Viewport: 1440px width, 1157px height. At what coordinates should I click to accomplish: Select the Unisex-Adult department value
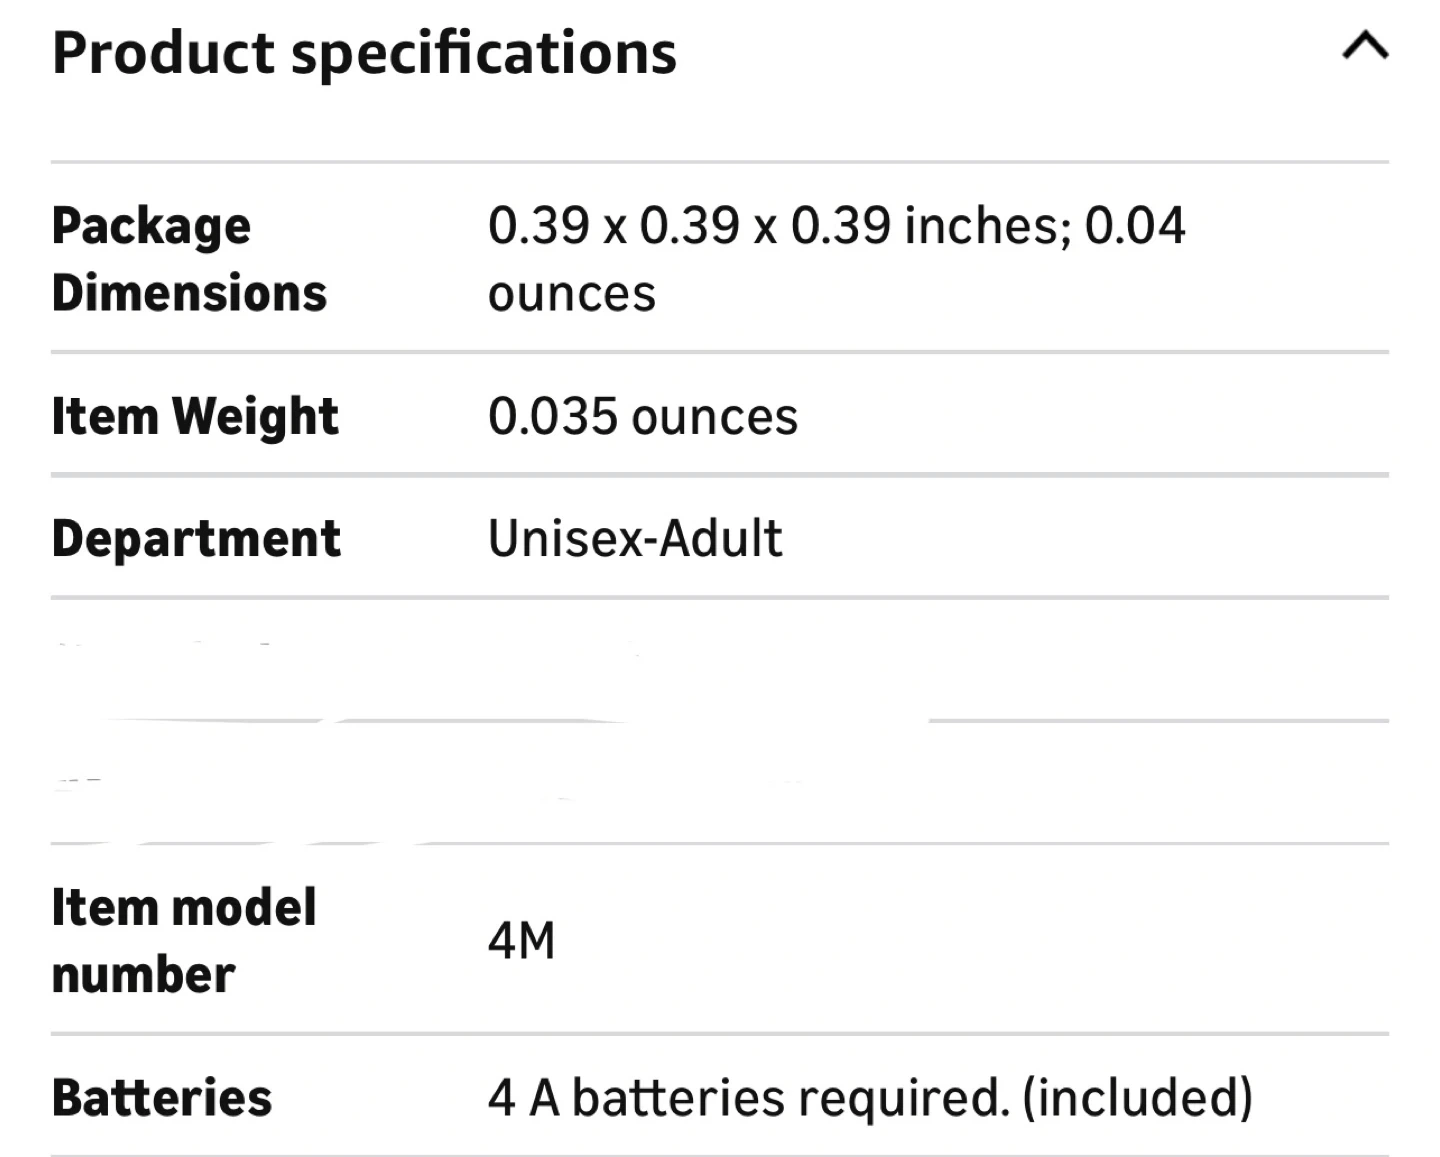click(x=635, y=539)
